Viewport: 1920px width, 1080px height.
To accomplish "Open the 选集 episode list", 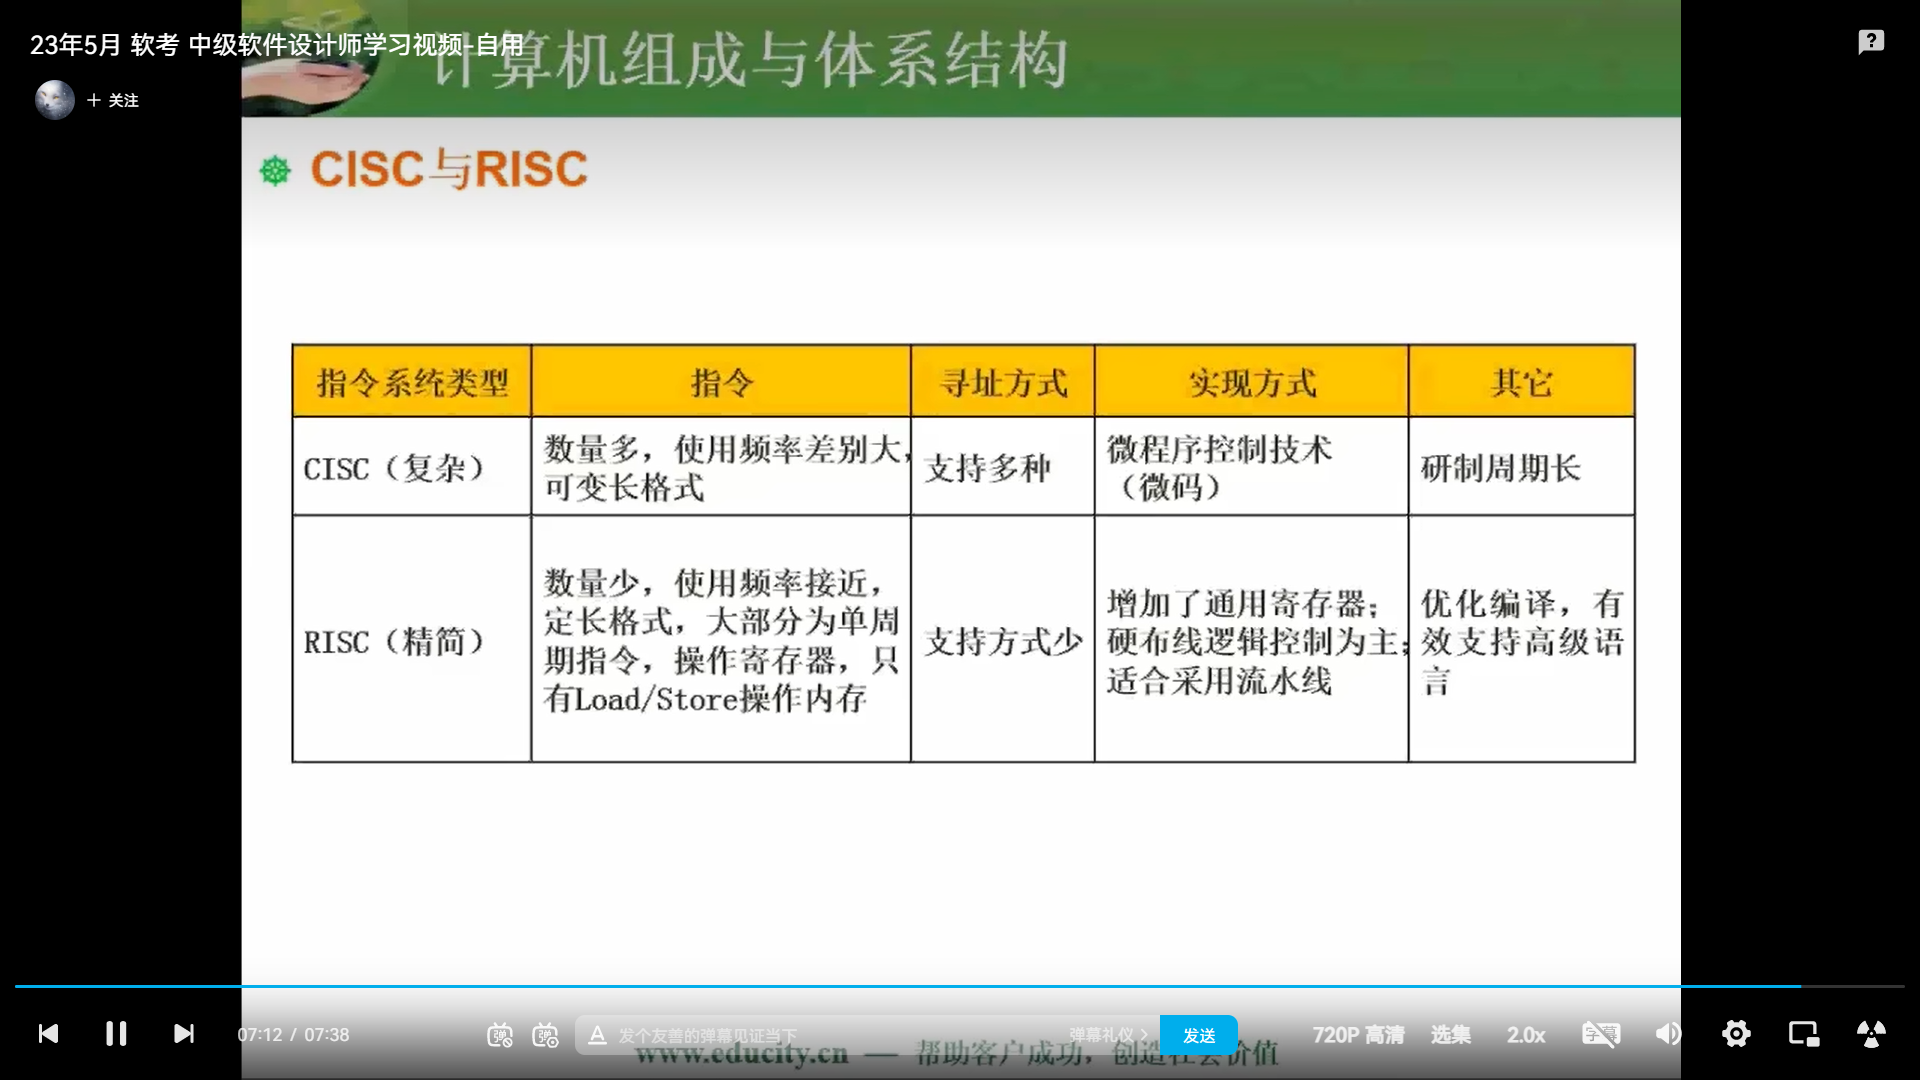I will [x=1450, y=1035].
